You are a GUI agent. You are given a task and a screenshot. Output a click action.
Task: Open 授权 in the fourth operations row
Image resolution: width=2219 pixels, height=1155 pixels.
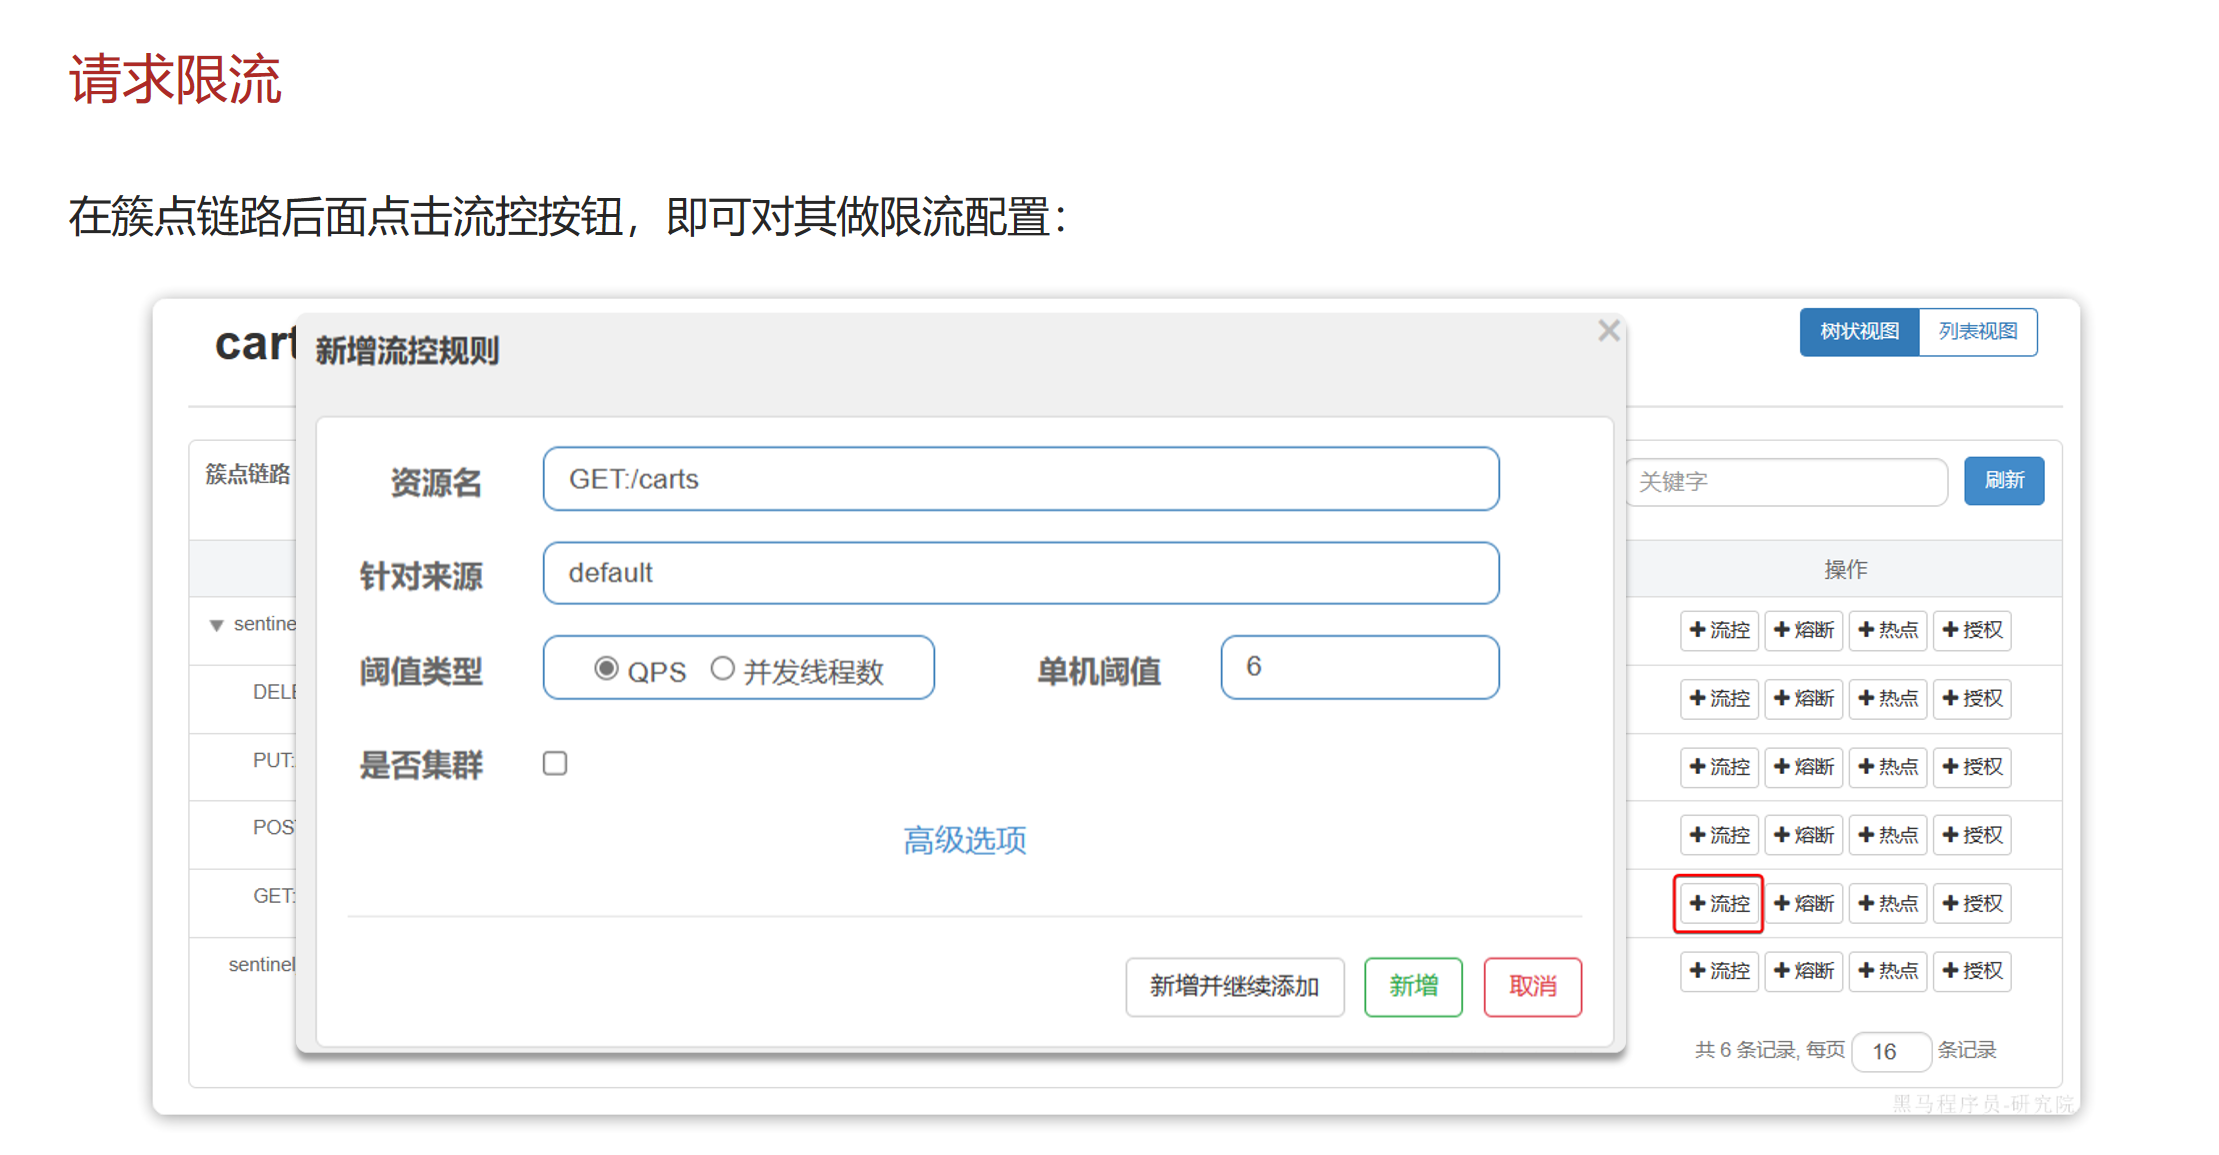[1972, 835]
